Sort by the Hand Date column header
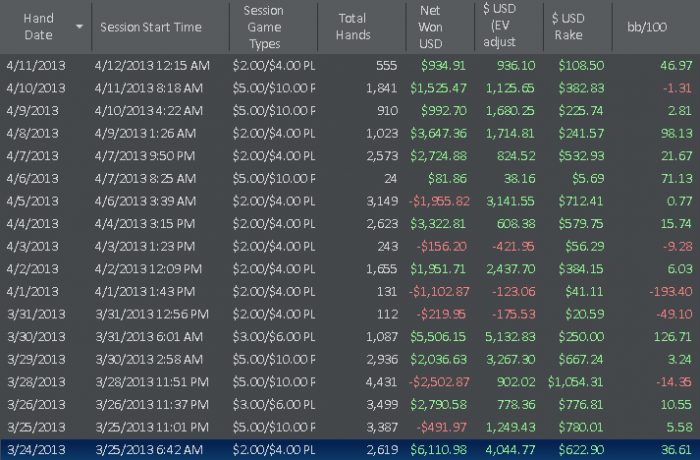 38,27
